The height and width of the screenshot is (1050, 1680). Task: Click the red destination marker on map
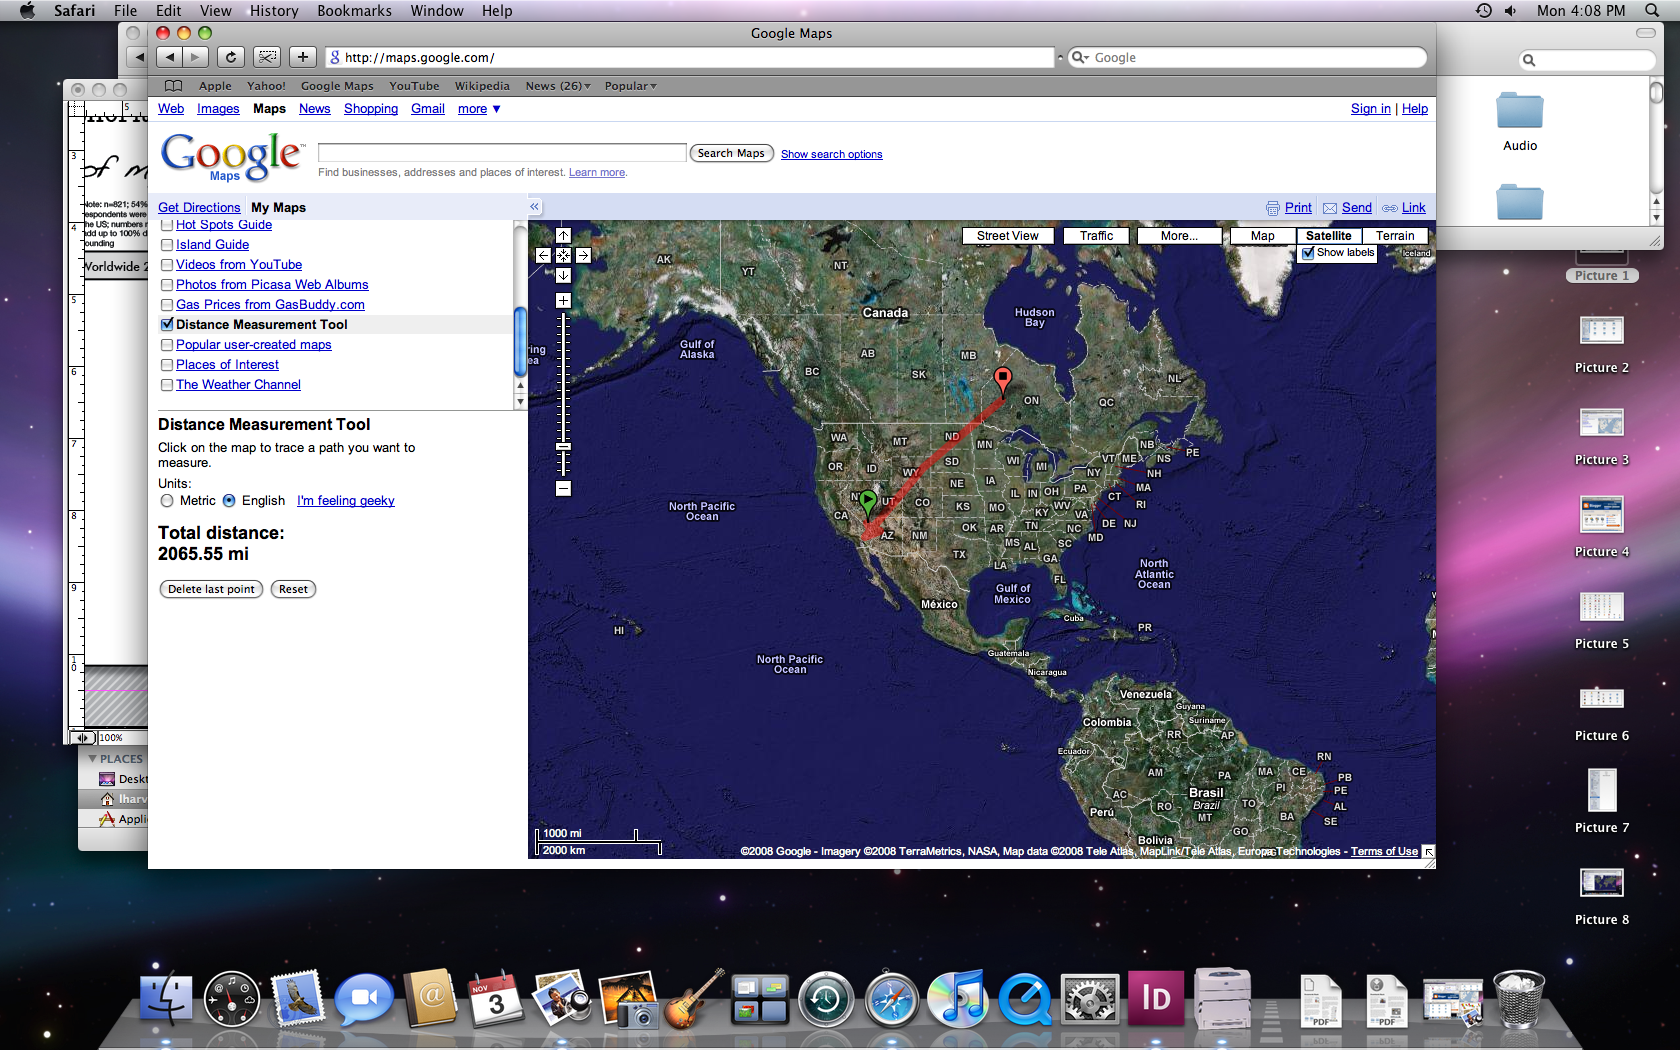[1002, 379]
